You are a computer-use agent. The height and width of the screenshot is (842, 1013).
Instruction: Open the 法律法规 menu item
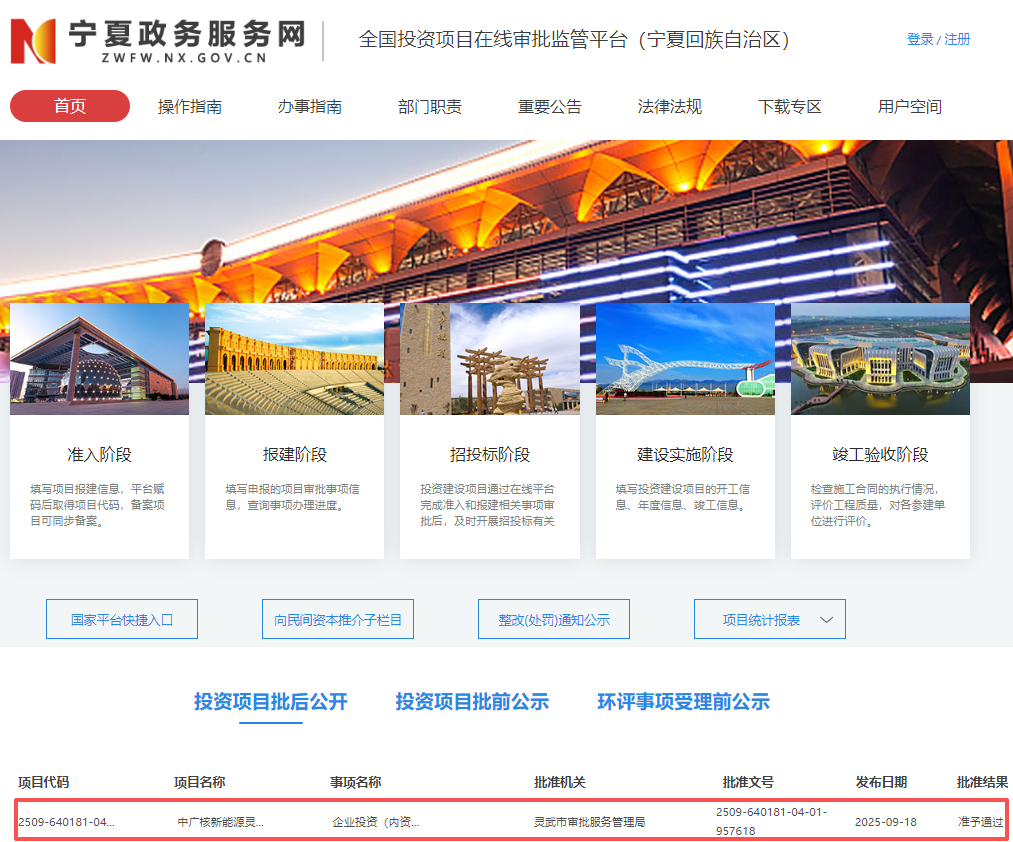670,107
